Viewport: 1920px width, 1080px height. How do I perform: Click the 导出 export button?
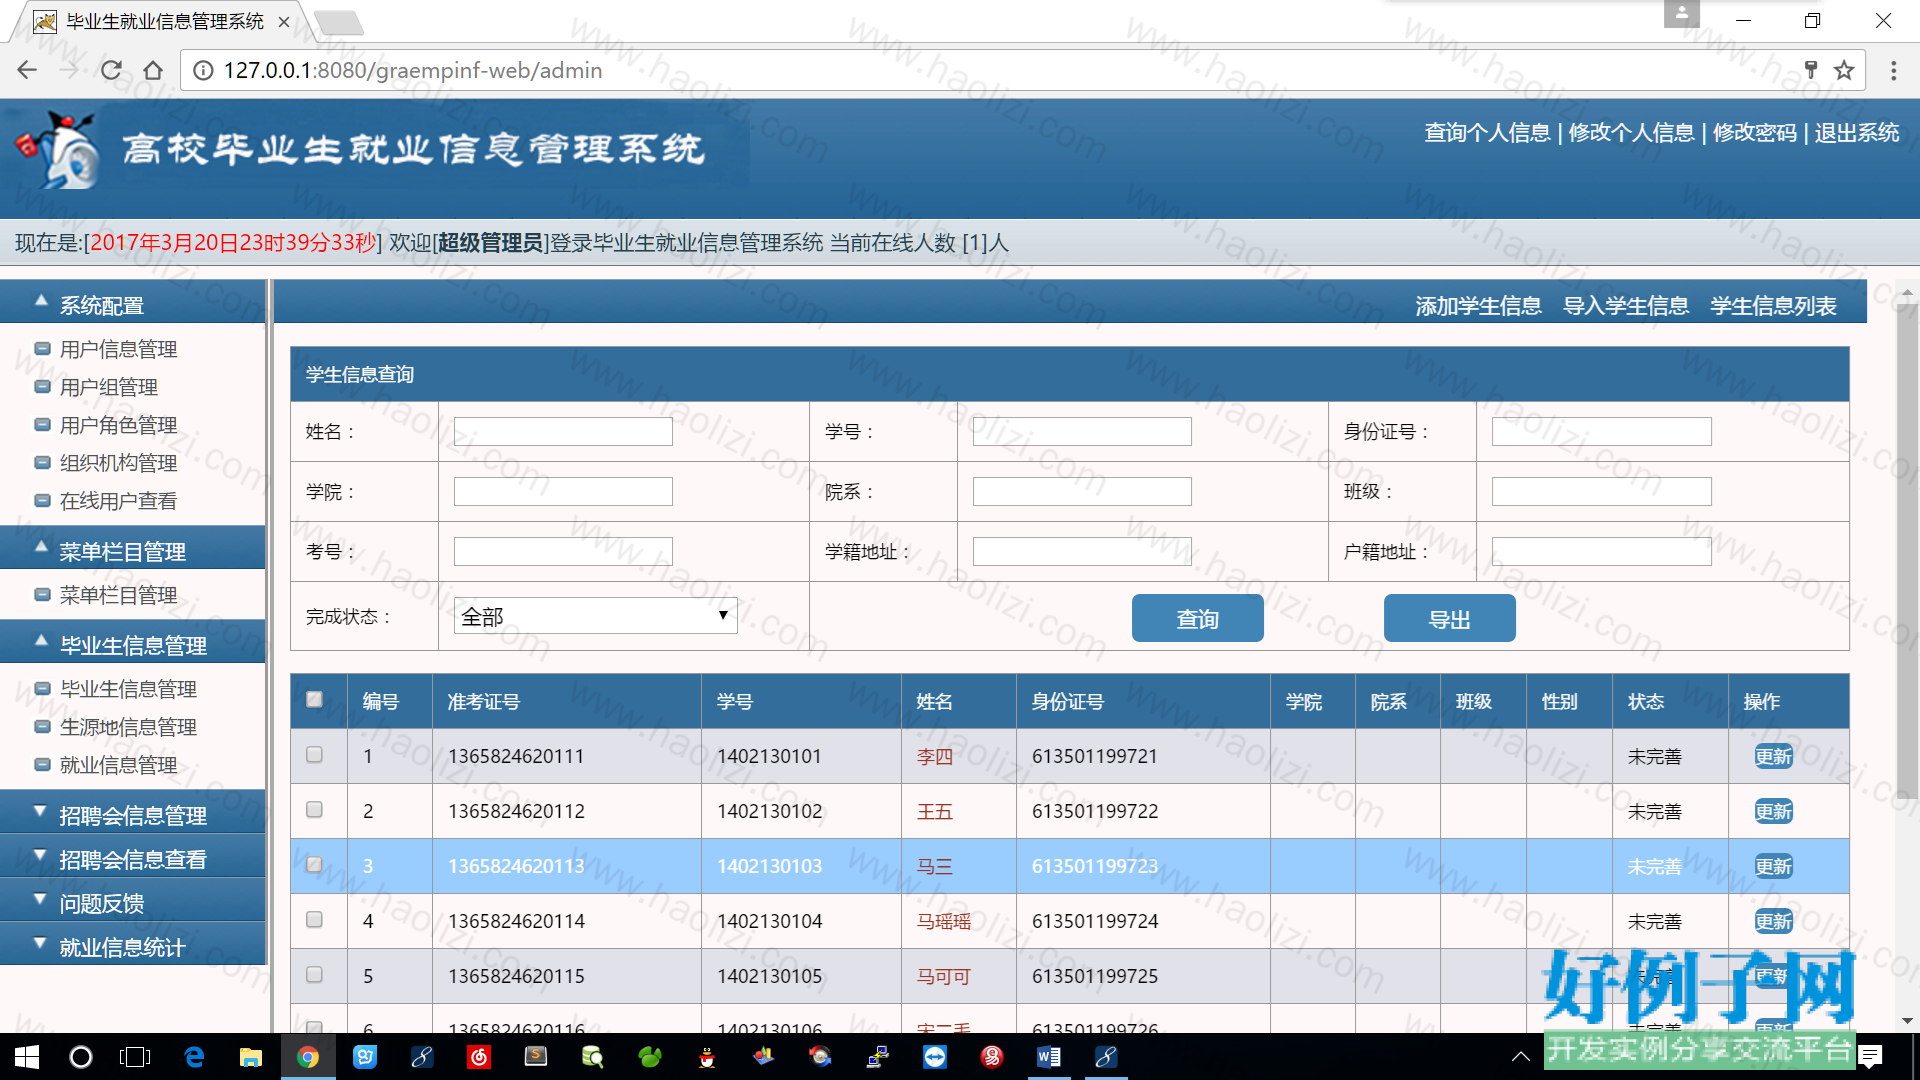click(x=1450, y=619)
